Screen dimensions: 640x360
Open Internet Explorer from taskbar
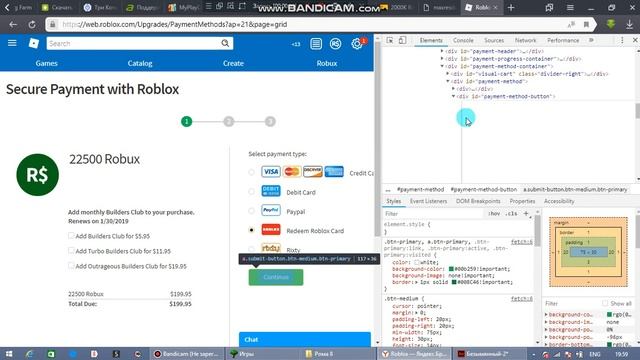tap(29, 354)
